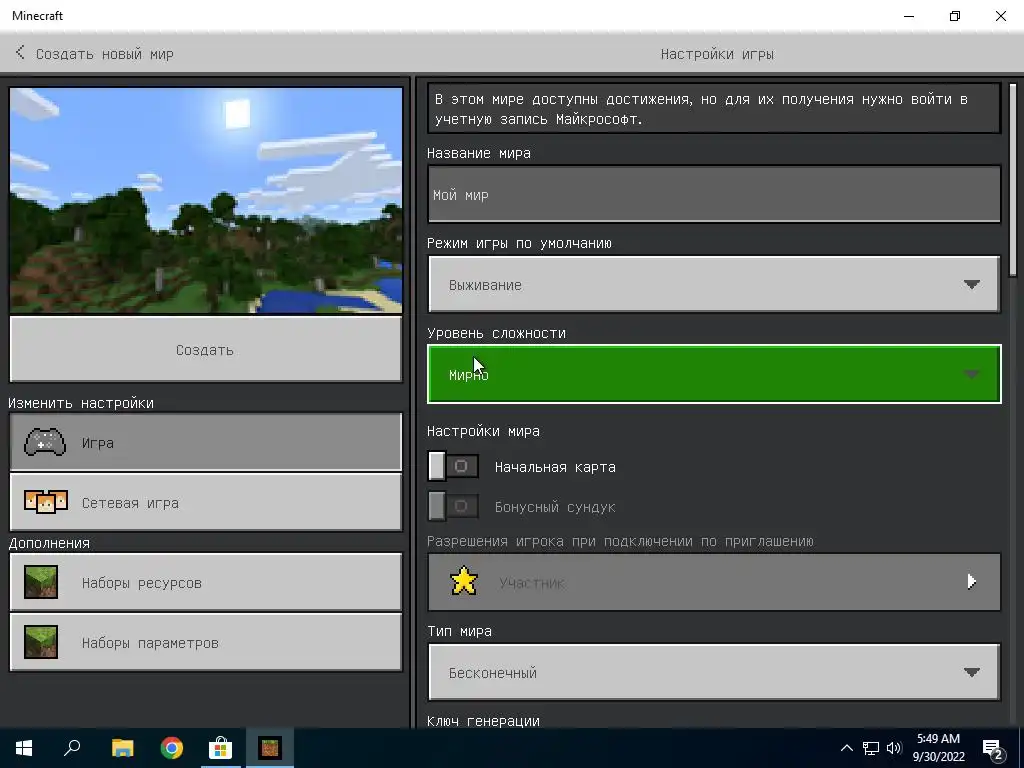Open the notification center icon
1024x768 pixels.
coord(992,748)
